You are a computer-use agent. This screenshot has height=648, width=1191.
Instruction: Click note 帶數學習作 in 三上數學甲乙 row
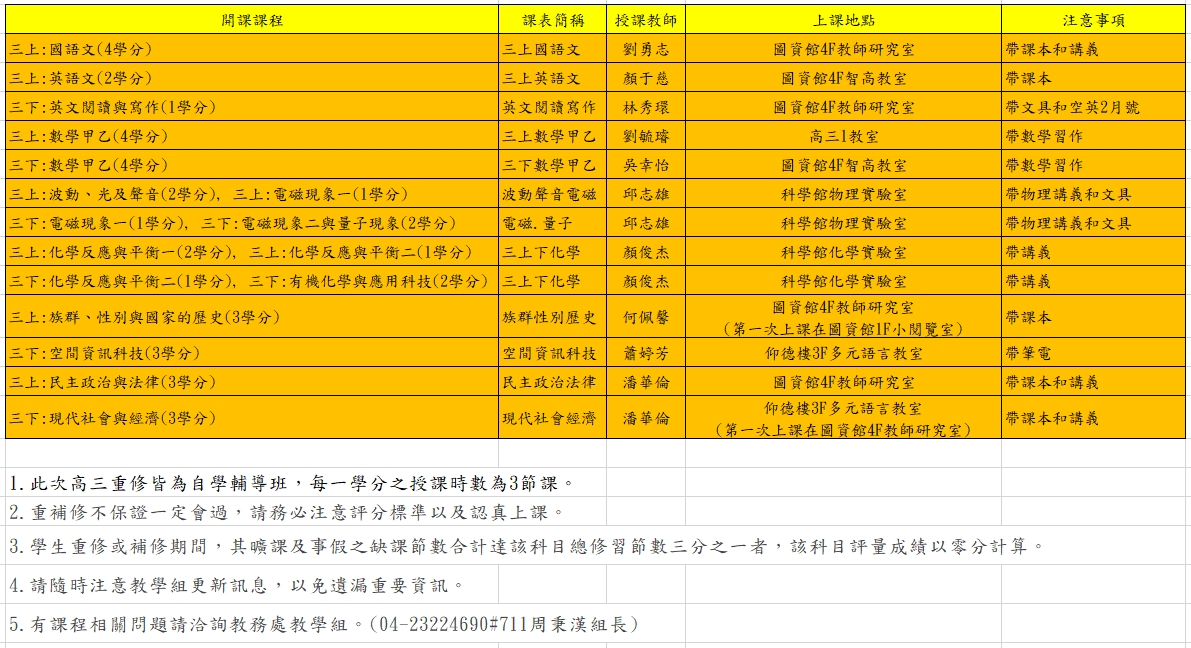point(1093,136)
